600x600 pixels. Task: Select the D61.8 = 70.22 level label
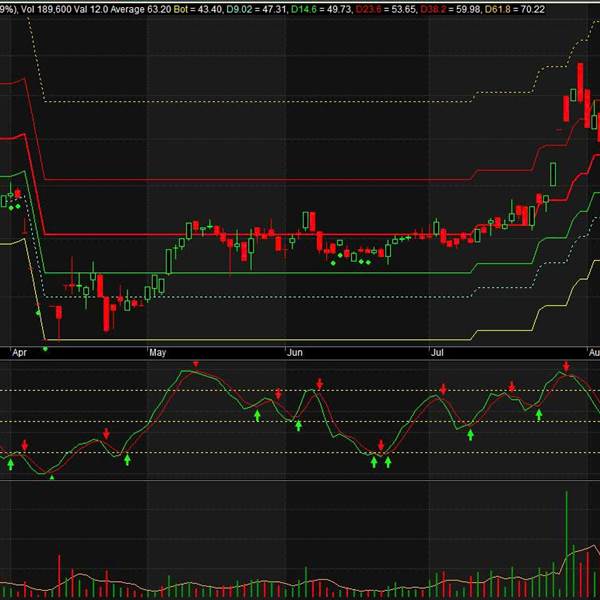click(x=515, y=9)
